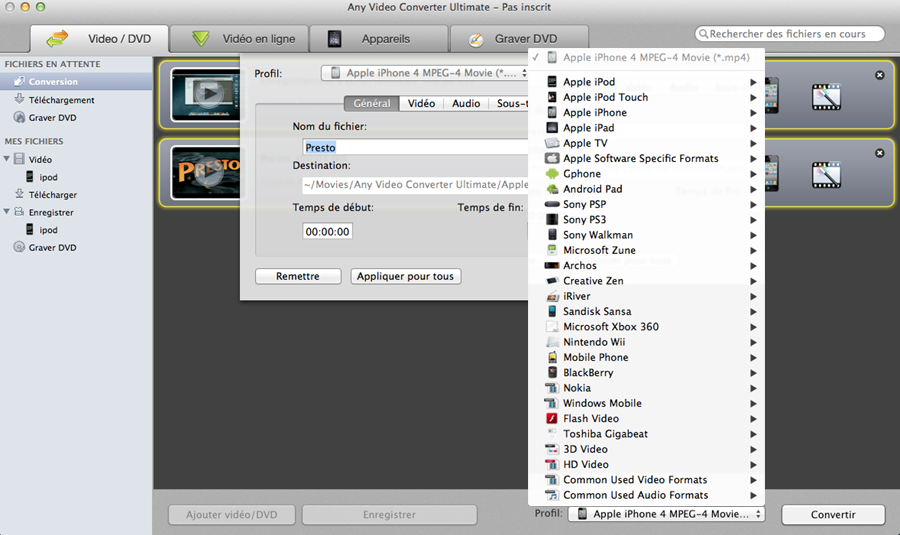Click the Mobile Phone icon
Viewport: 900px width, 535px height.
click(552, 357)
